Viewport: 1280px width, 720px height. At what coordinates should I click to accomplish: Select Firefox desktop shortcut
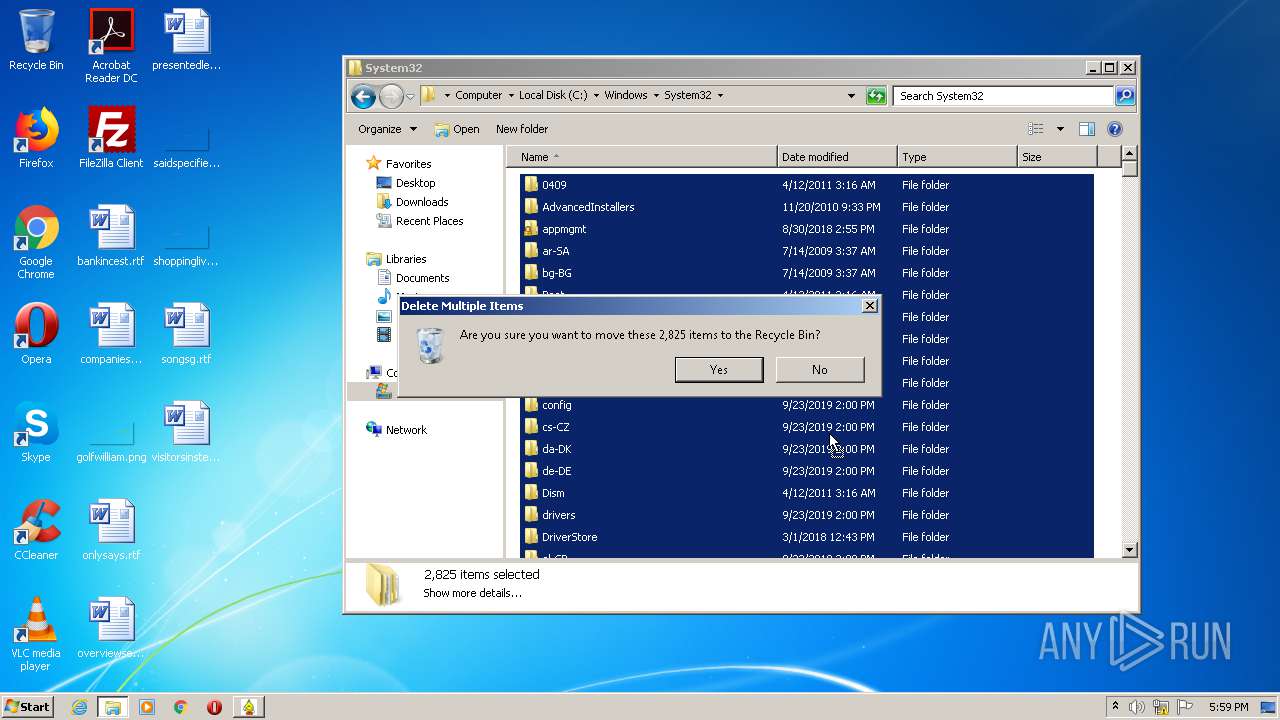[36, 139]
